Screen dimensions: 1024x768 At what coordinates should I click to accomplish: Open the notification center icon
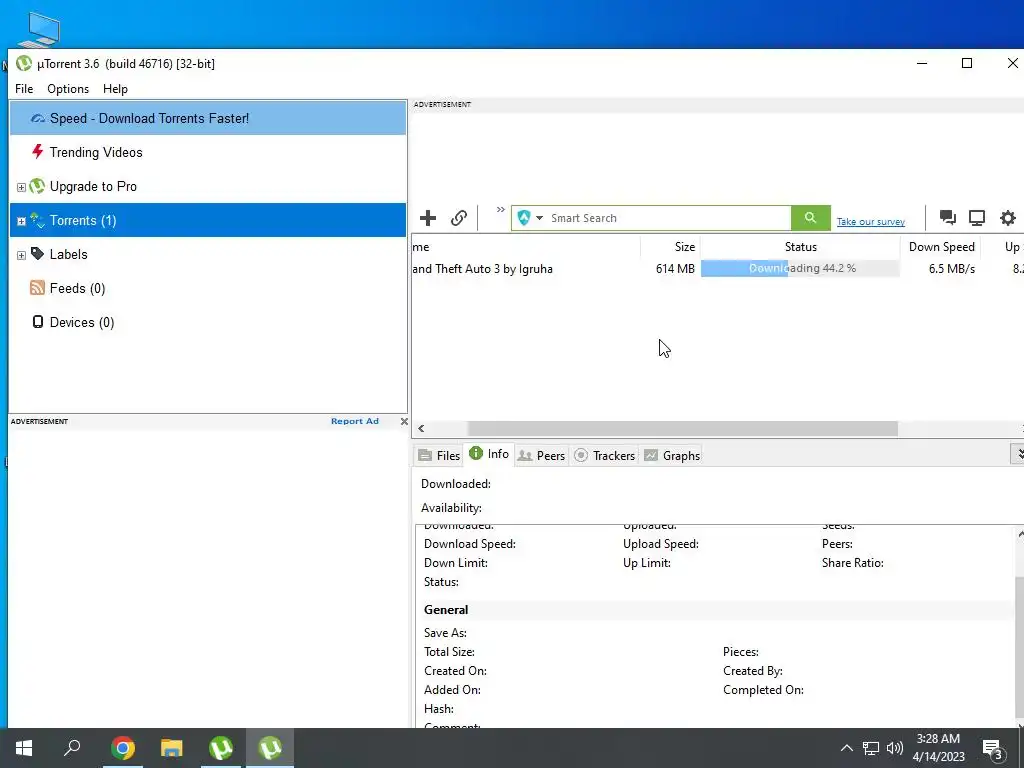pos(992,748)
